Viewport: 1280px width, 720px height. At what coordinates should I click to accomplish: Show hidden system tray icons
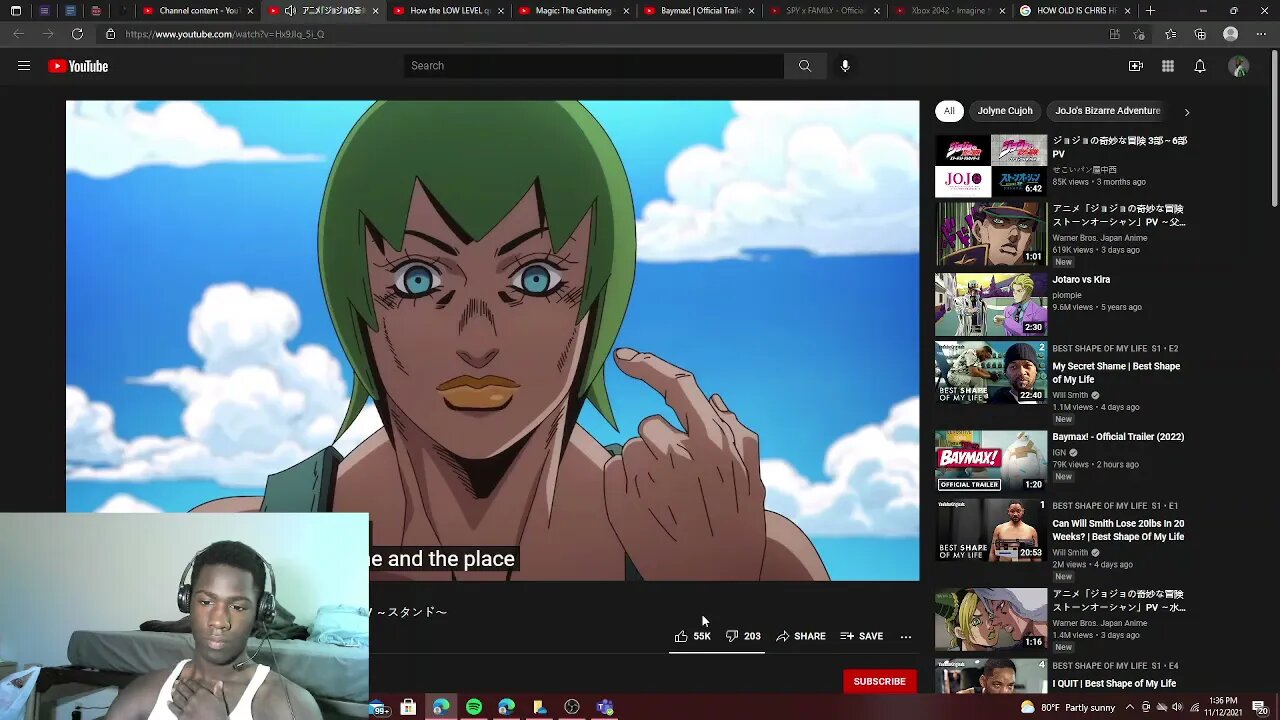point(1128,707)
